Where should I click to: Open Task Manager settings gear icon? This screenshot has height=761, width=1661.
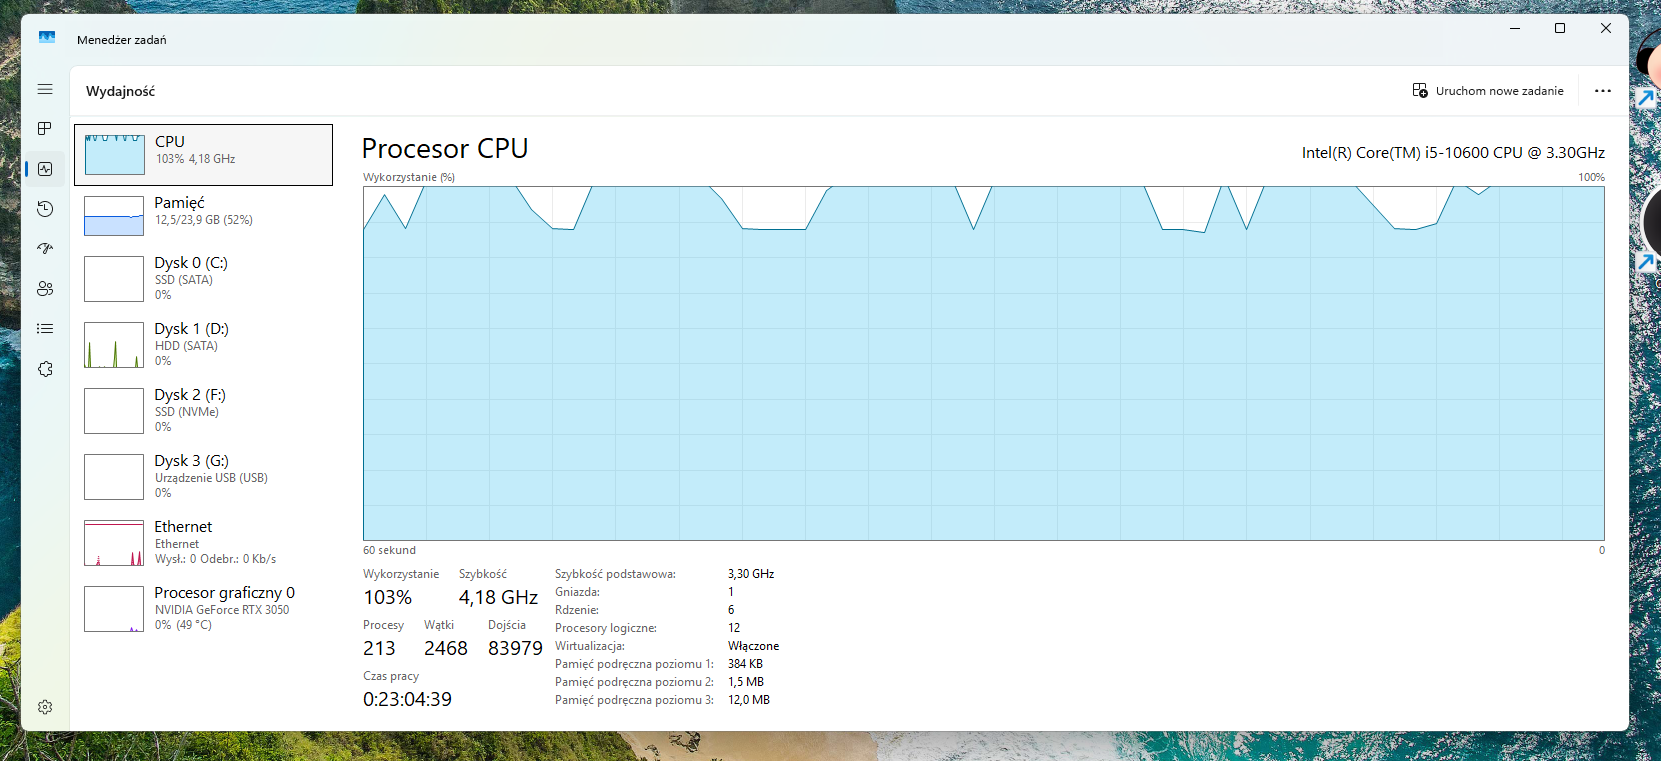point(45,707)
